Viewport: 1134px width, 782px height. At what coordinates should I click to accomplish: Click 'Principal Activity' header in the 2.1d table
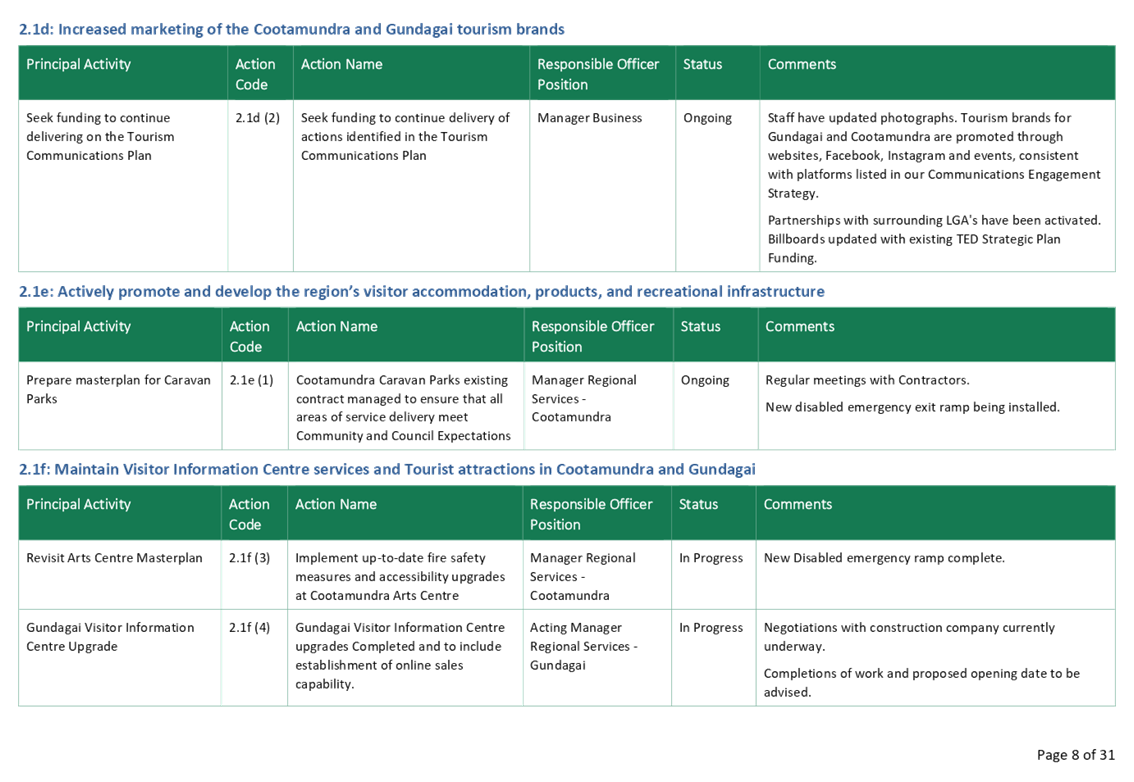[79, 64]
